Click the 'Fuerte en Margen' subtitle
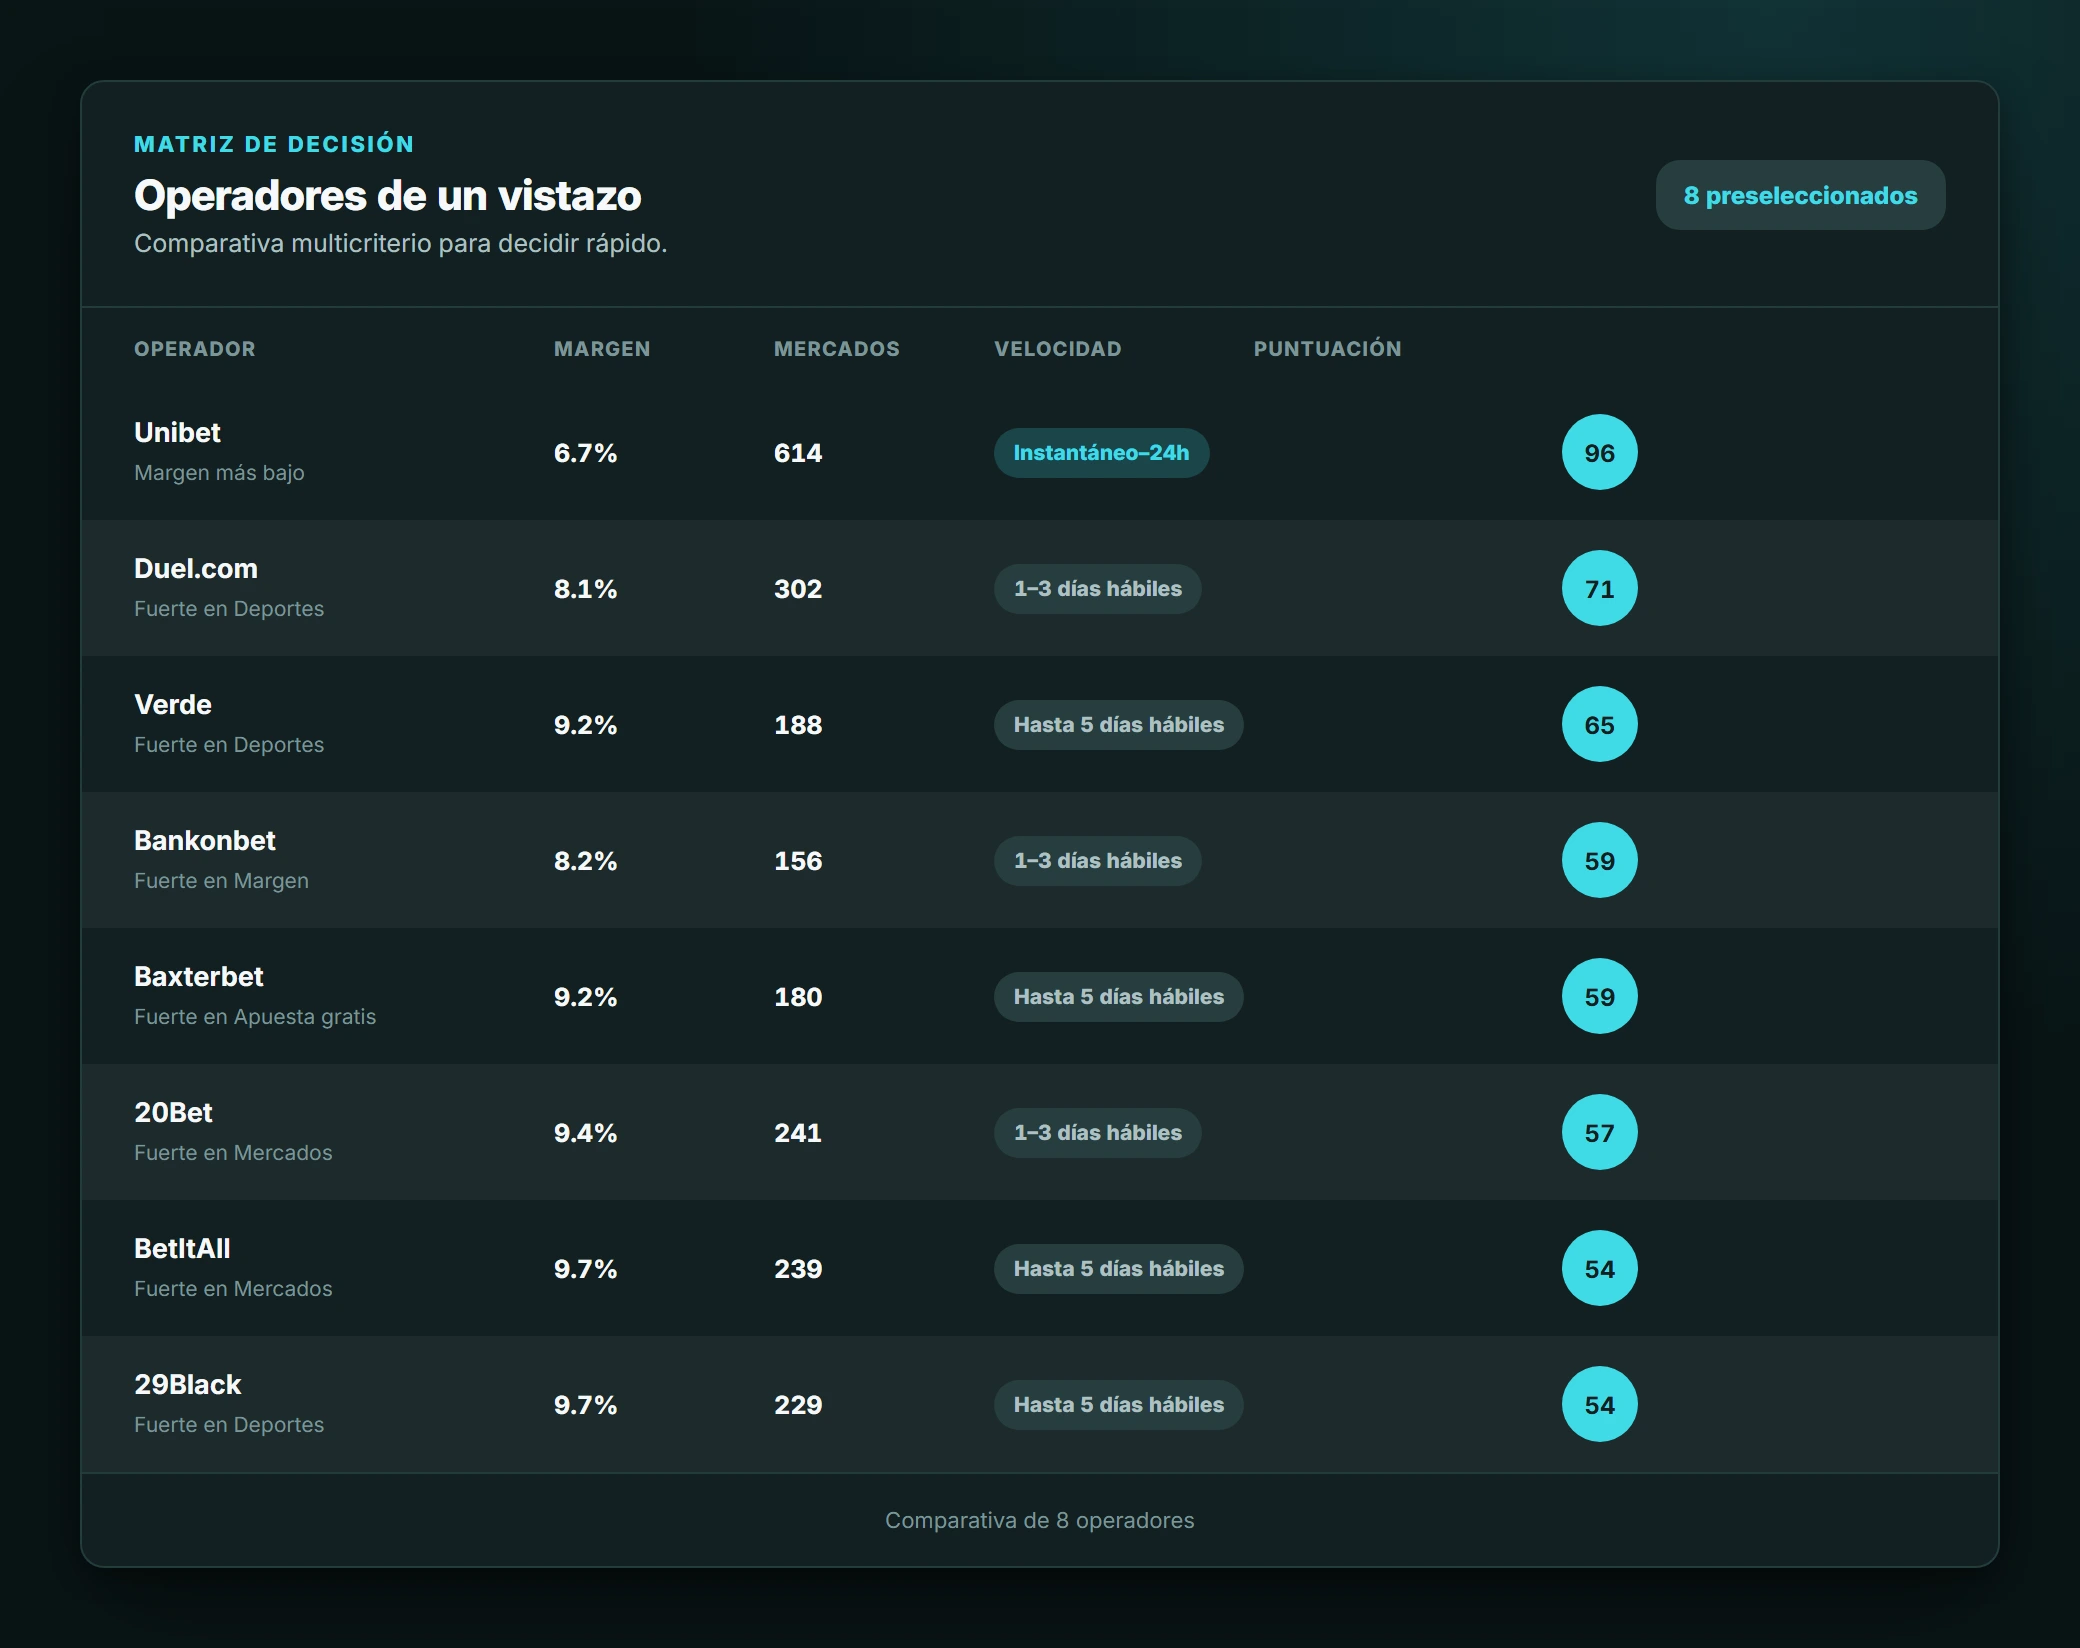 click(x=221, y=881)
